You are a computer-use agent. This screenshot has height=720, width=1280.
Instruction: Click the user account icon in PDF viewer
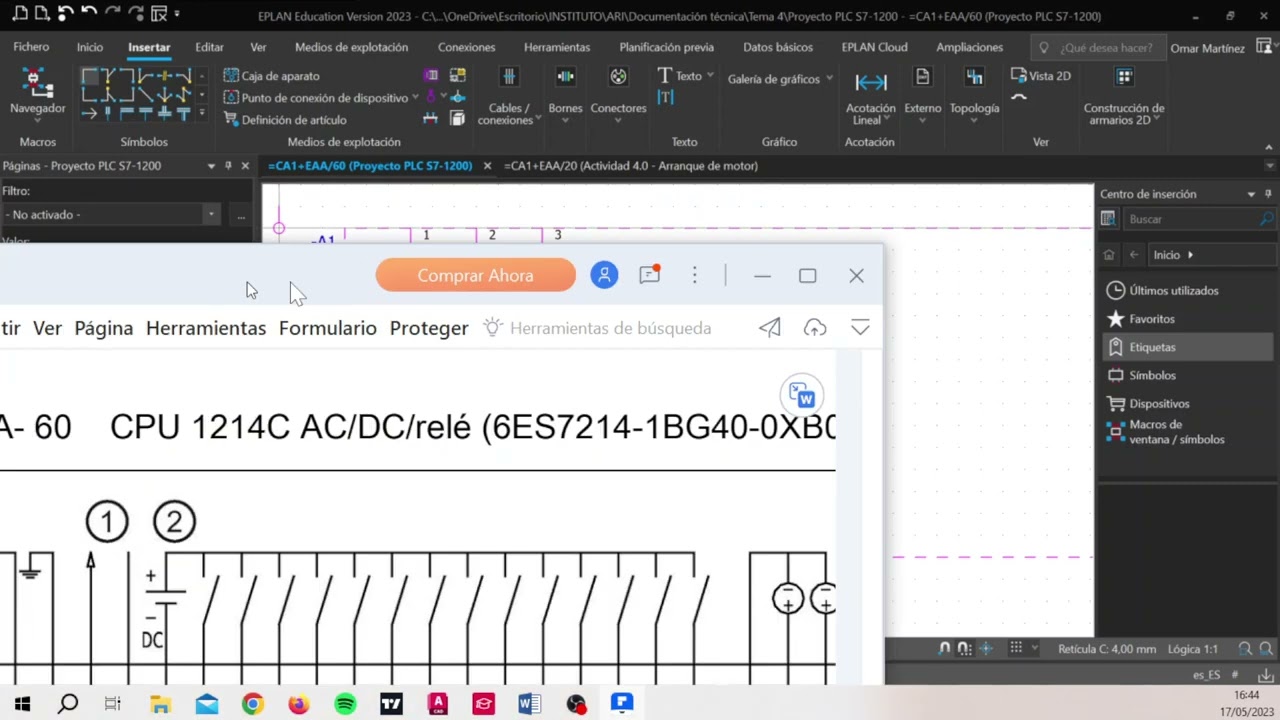point(604,275)
